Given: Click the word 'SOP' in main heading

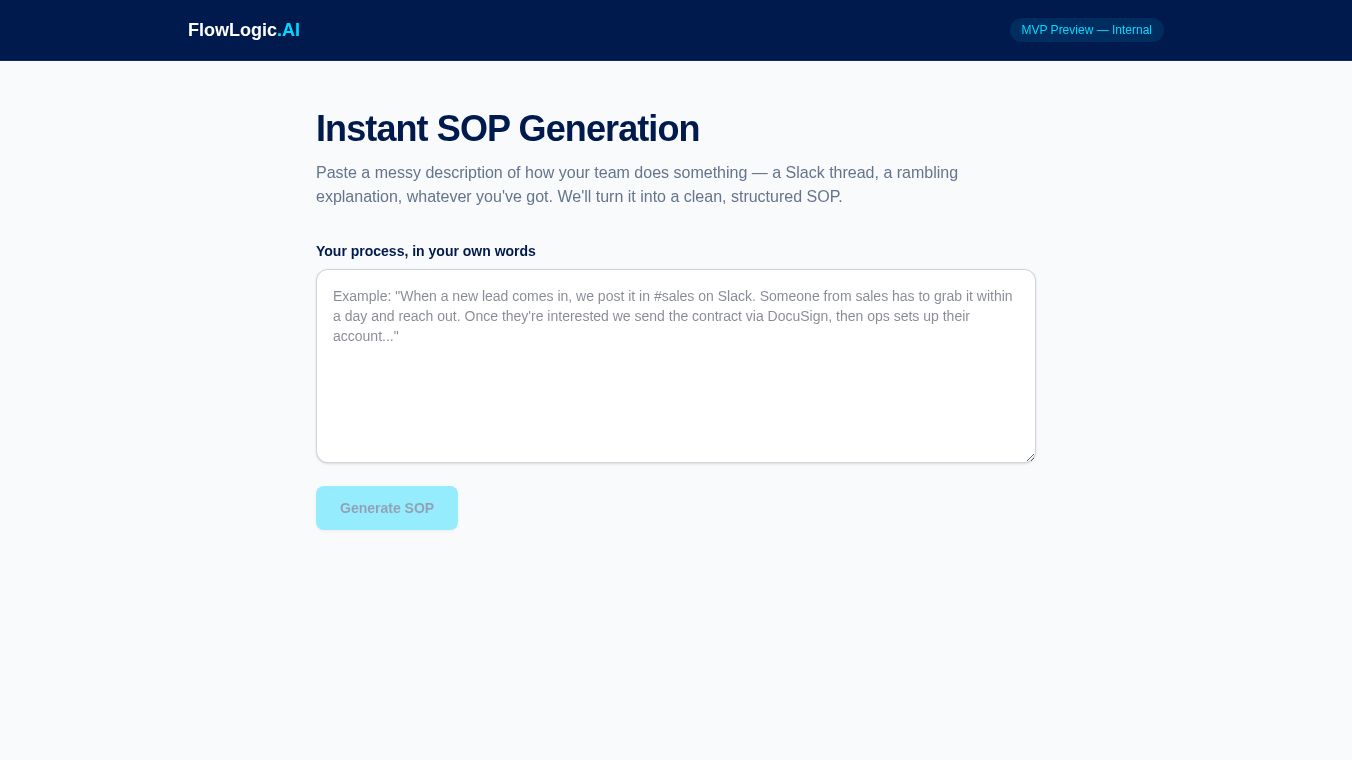Looking at the screenshot, I should (473, 129).
